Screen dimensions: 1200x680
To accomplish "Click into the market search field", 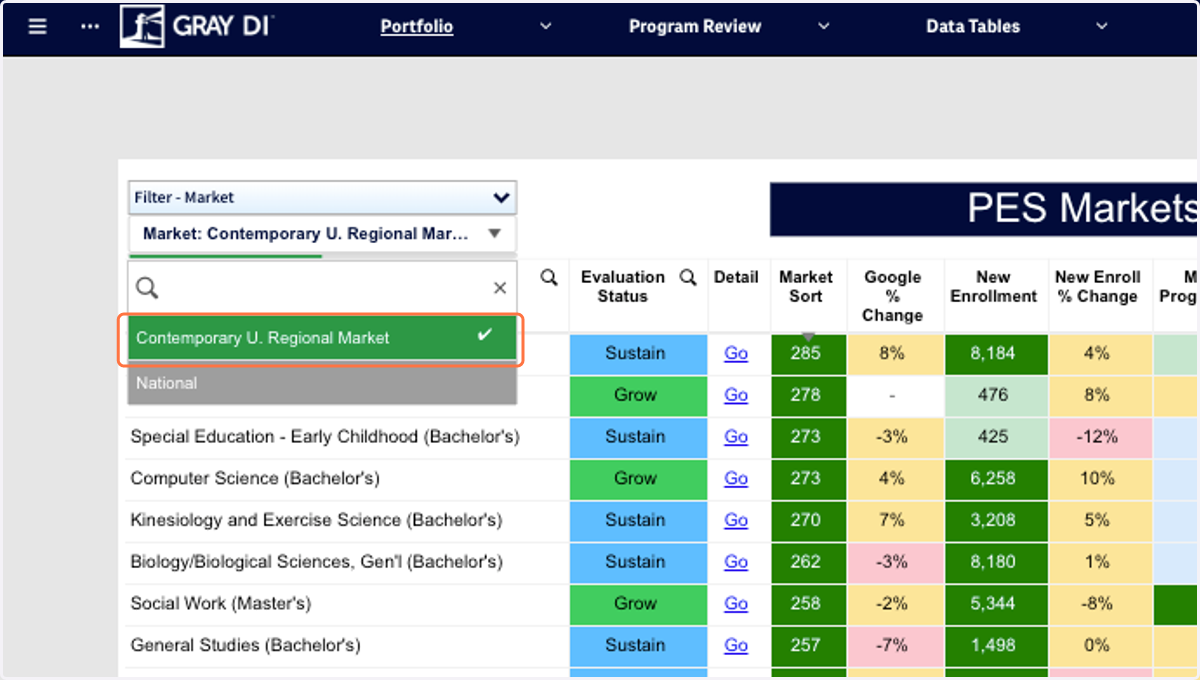I will click(x=322, y=289).
